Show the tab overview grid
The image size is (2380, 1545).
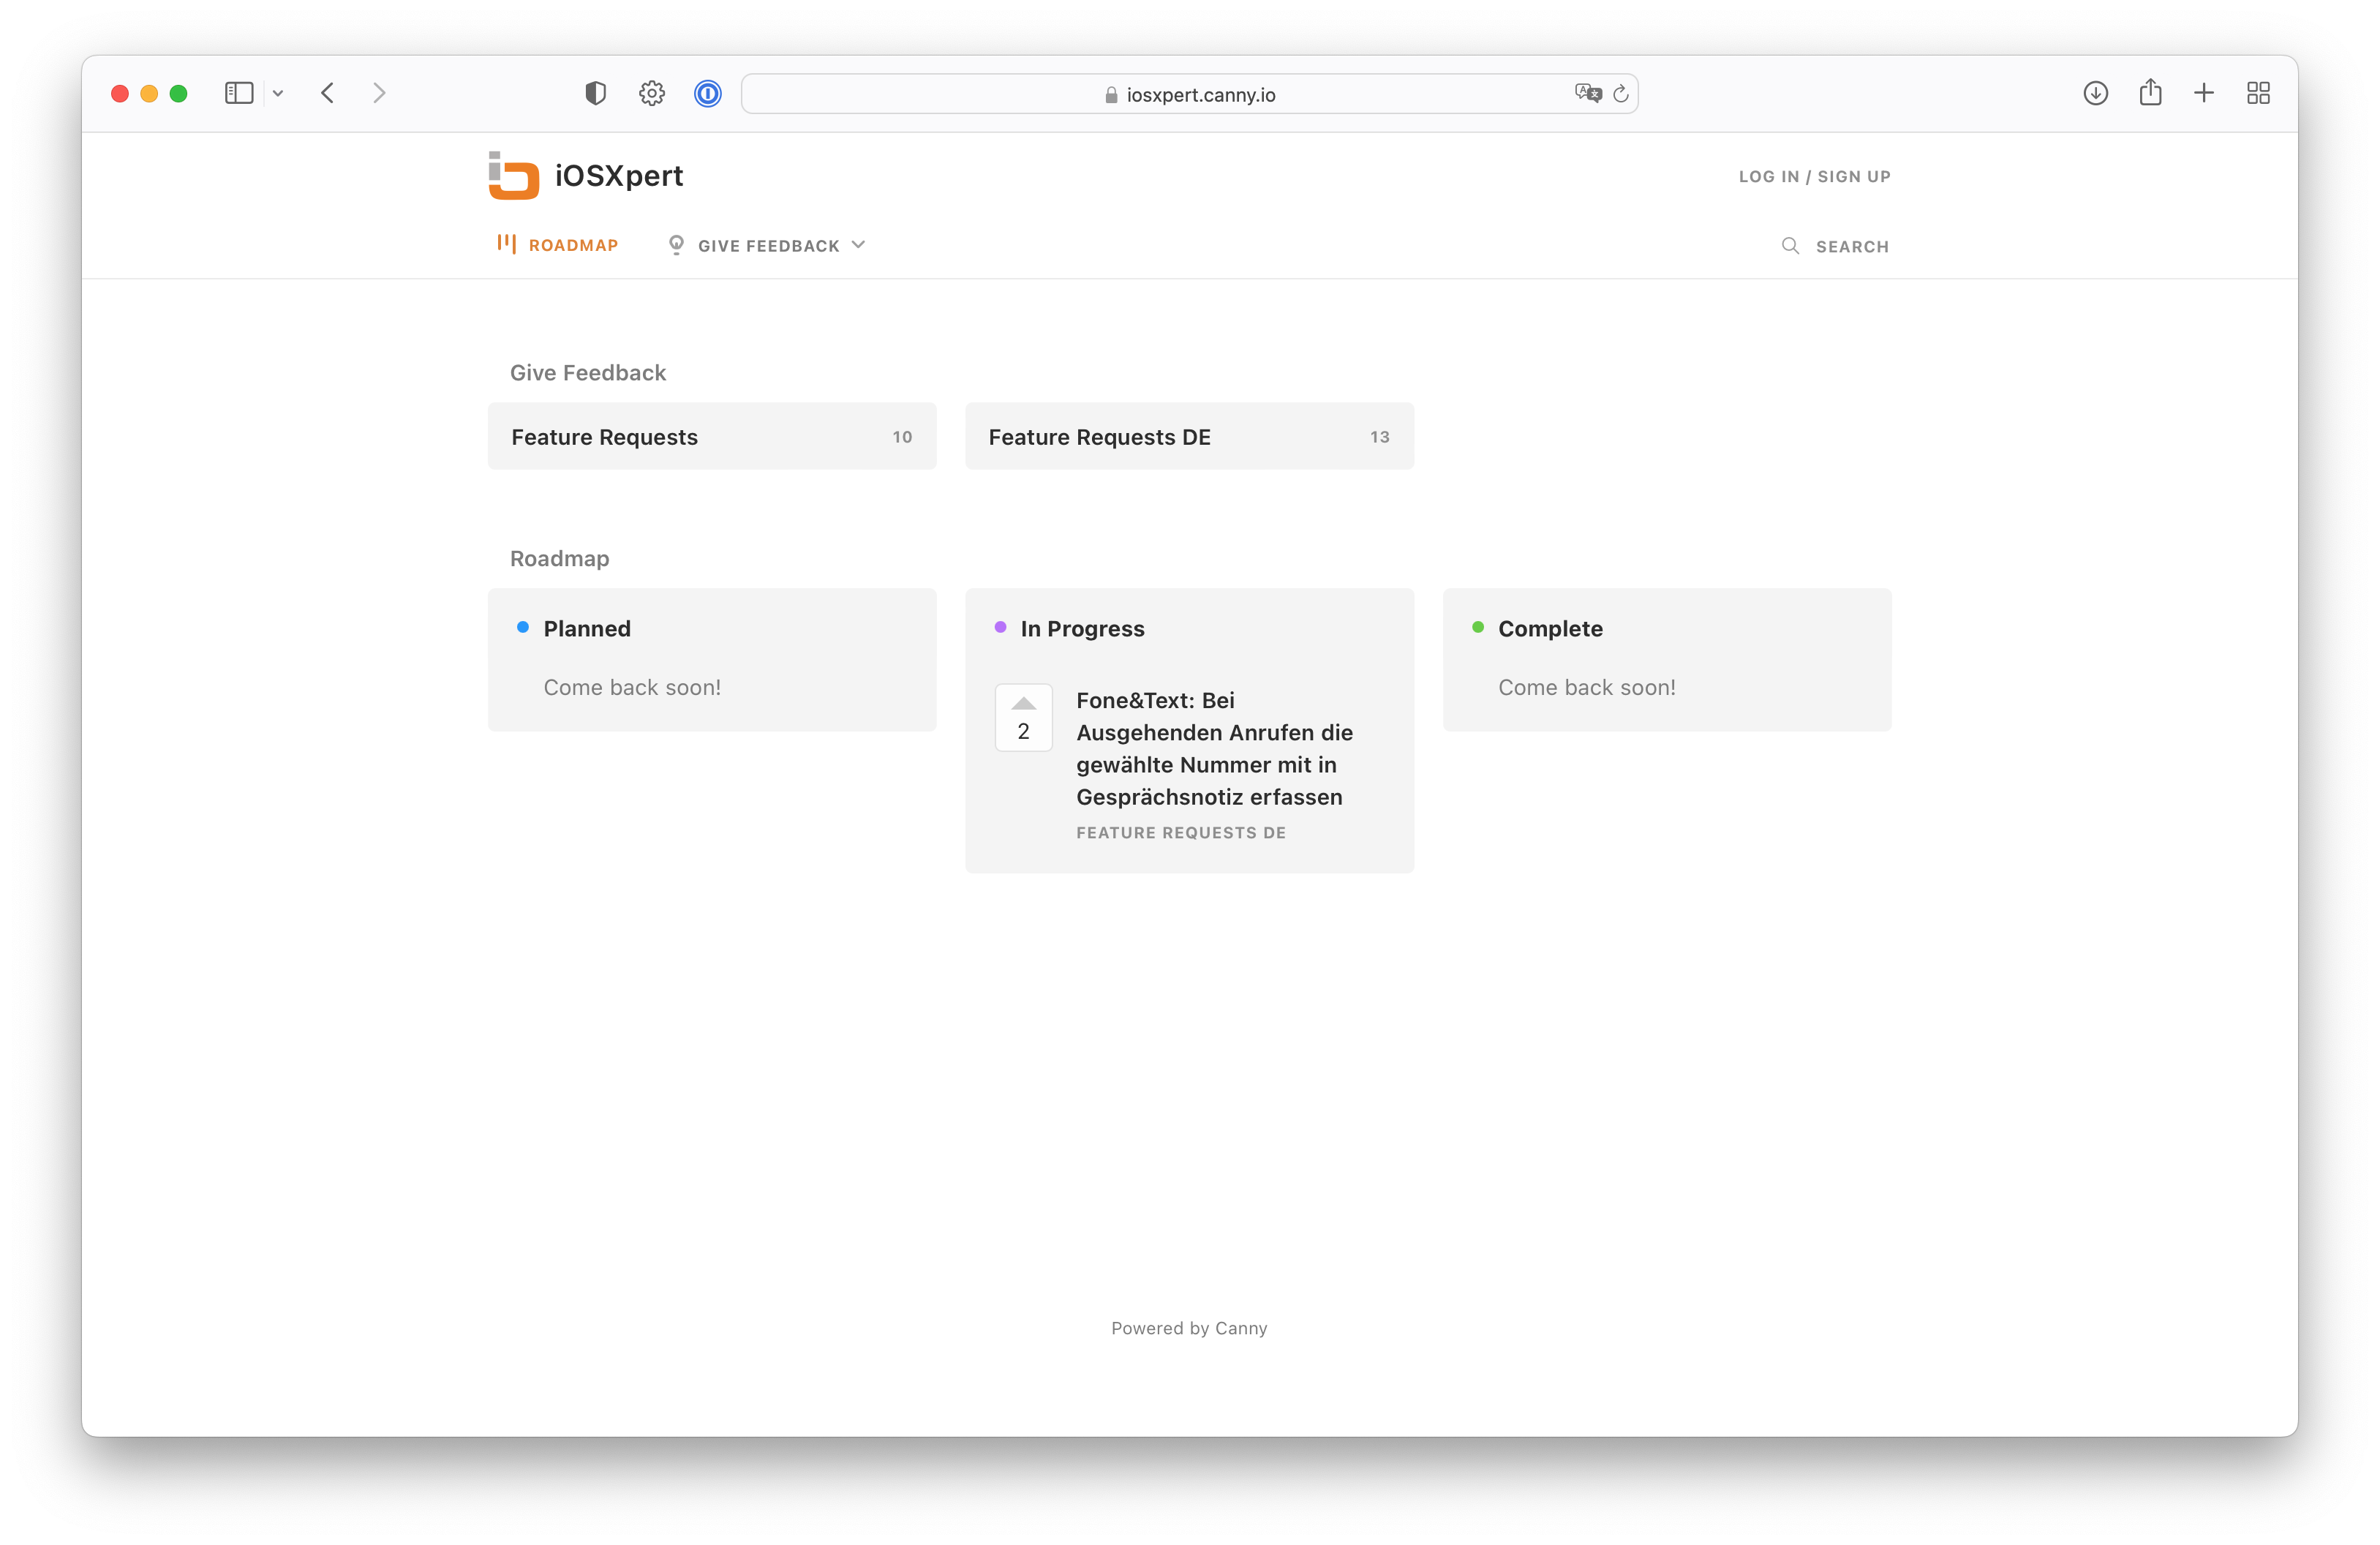point(2258,93)
